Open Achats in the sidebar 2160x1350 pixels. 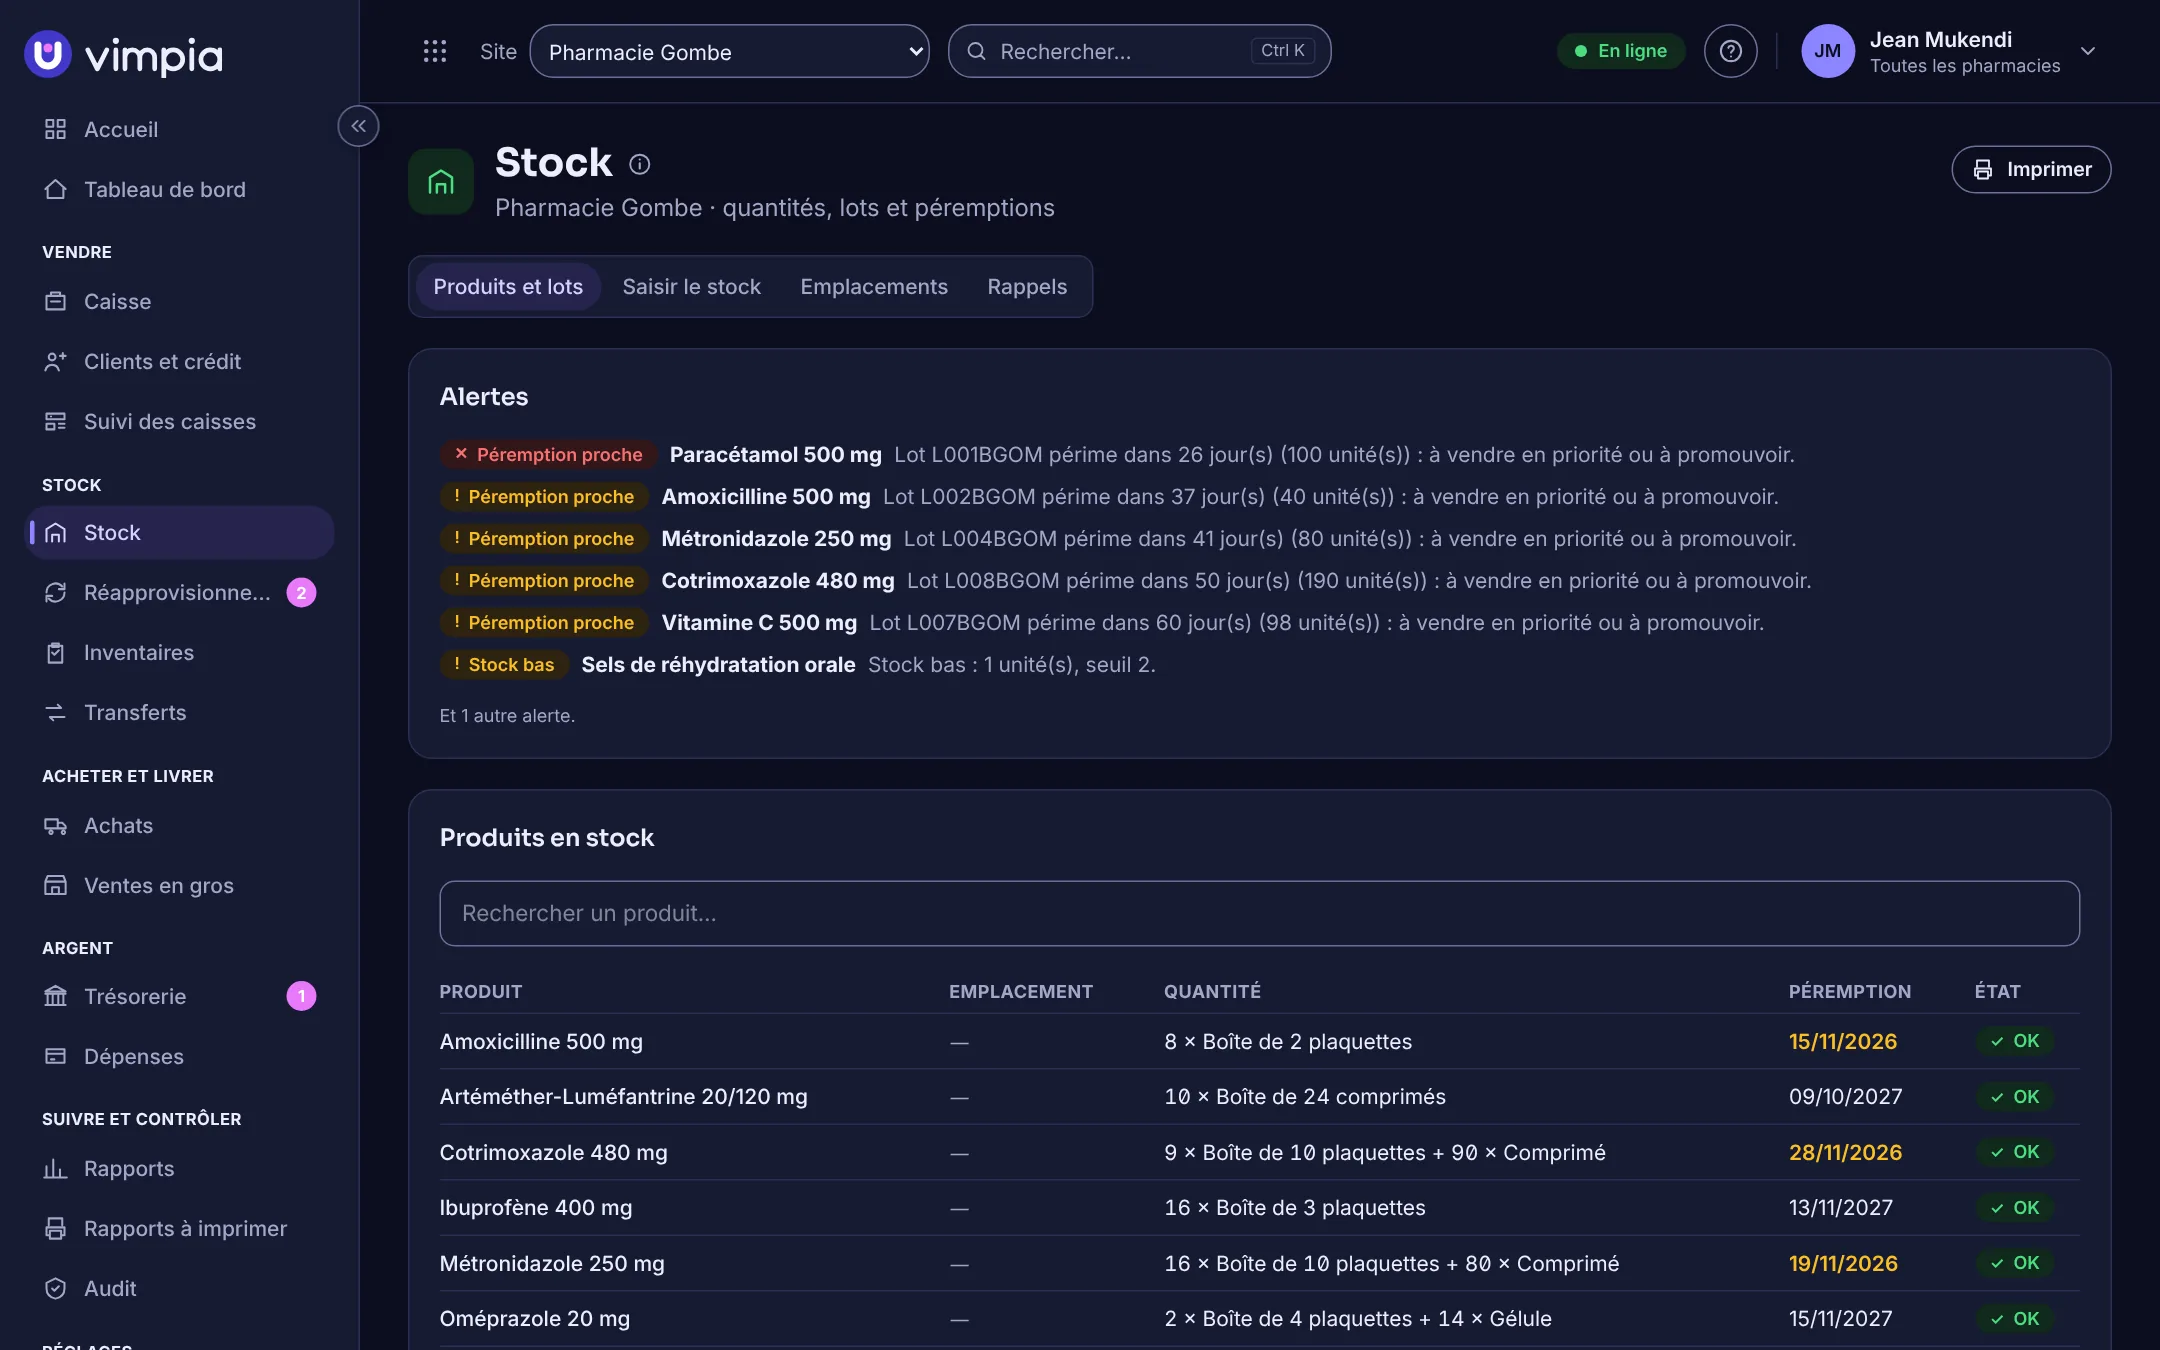pyautogui.click(x=180, y=825)
